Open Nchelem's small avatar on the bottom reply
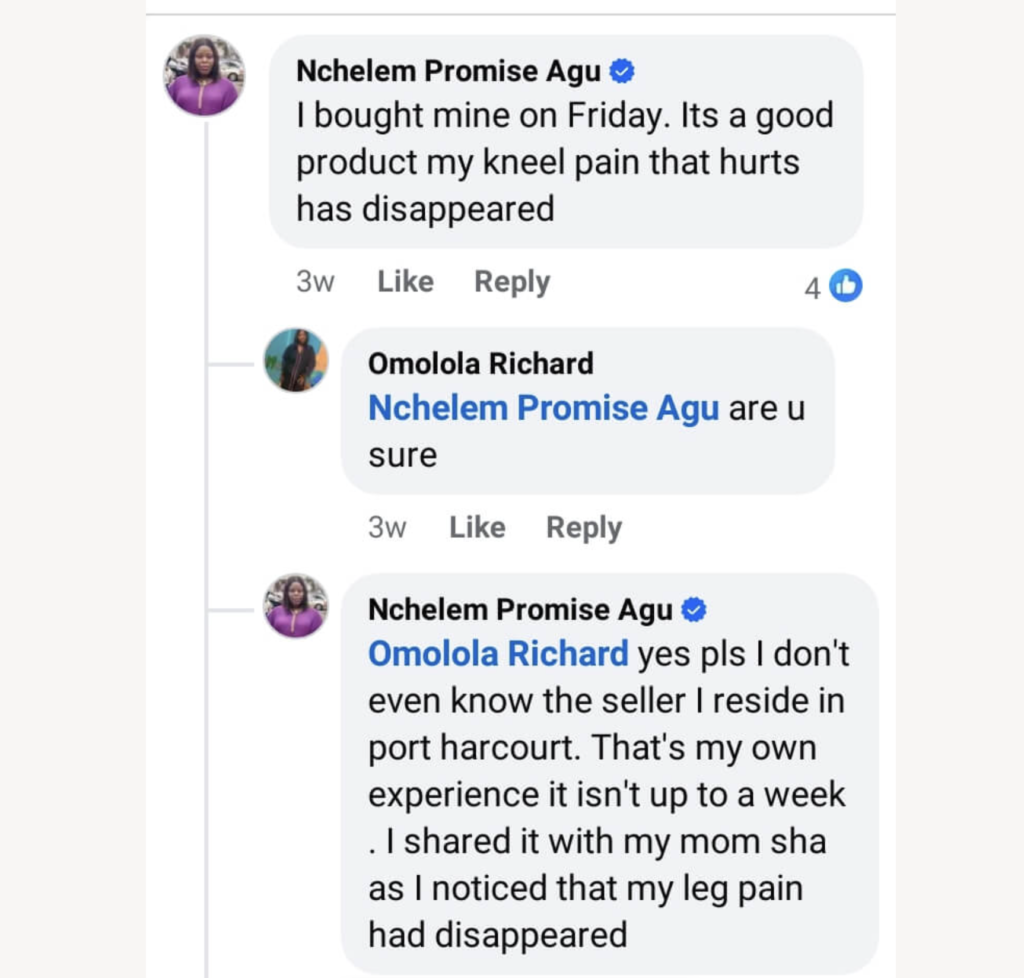The height and width of the screenshot is (978, 1024). pyautogui.click(x=296, y=606)
